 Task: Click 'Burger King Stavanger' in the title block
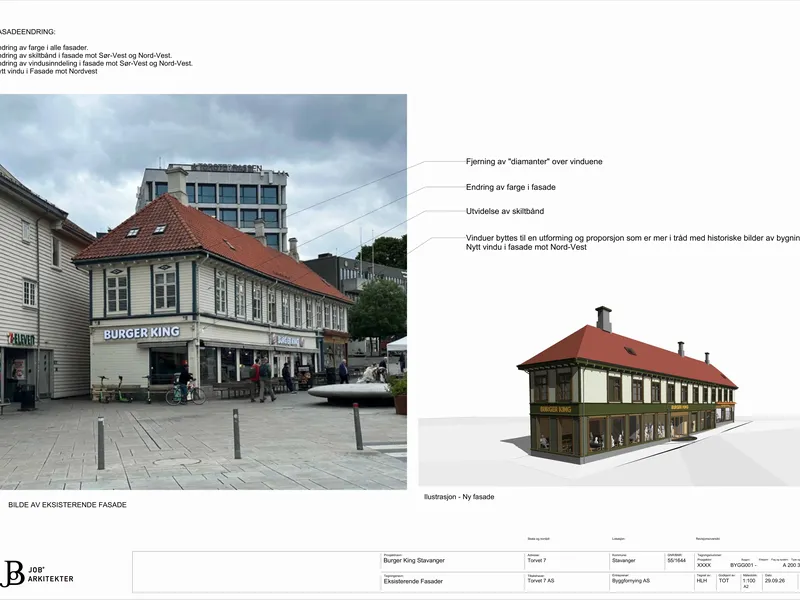(414, 560)
